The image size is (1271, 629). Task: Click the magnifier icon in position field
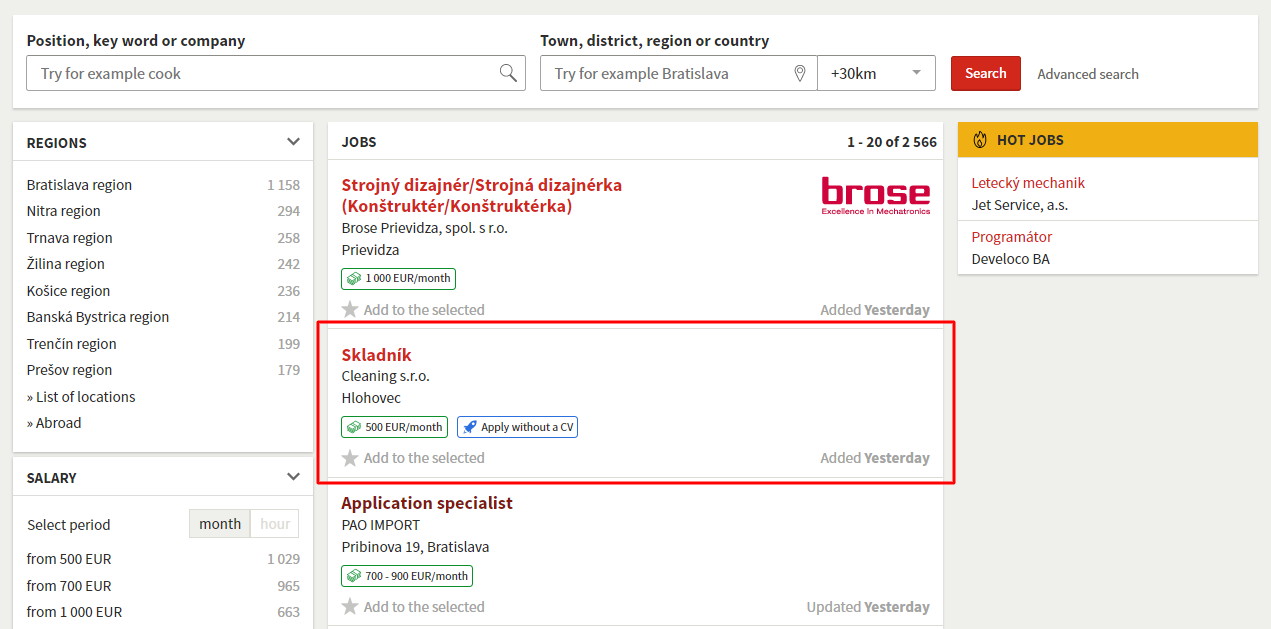click(x=508, y=73)
